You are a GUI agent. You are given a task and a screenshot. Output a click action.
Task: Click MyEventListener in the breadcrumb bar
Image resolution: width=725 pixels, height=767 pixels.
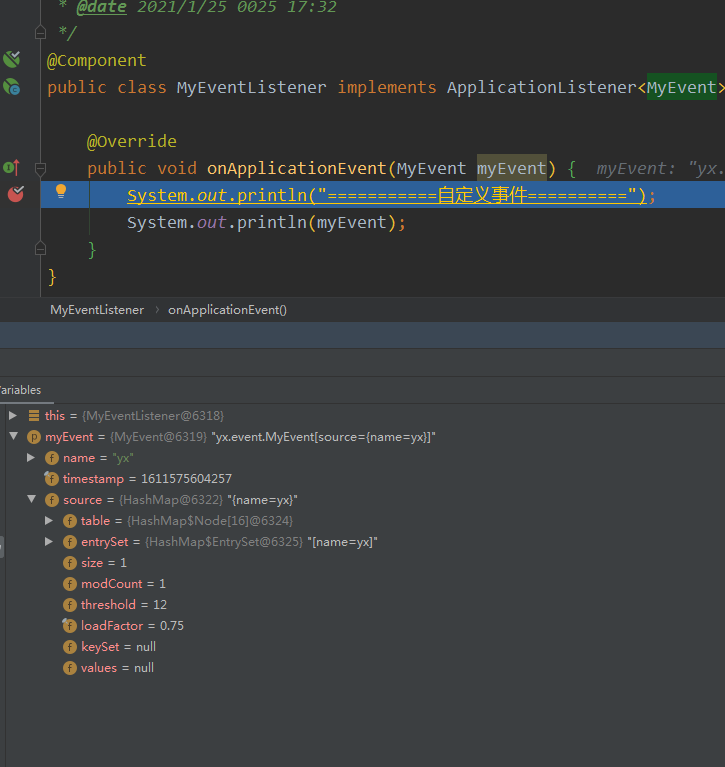click(x=97, y=310)
